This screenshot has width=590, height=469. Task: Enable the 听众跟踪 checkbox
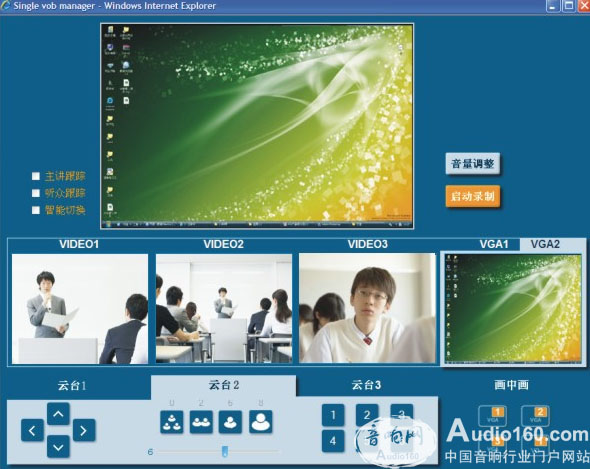pos(36,193)
